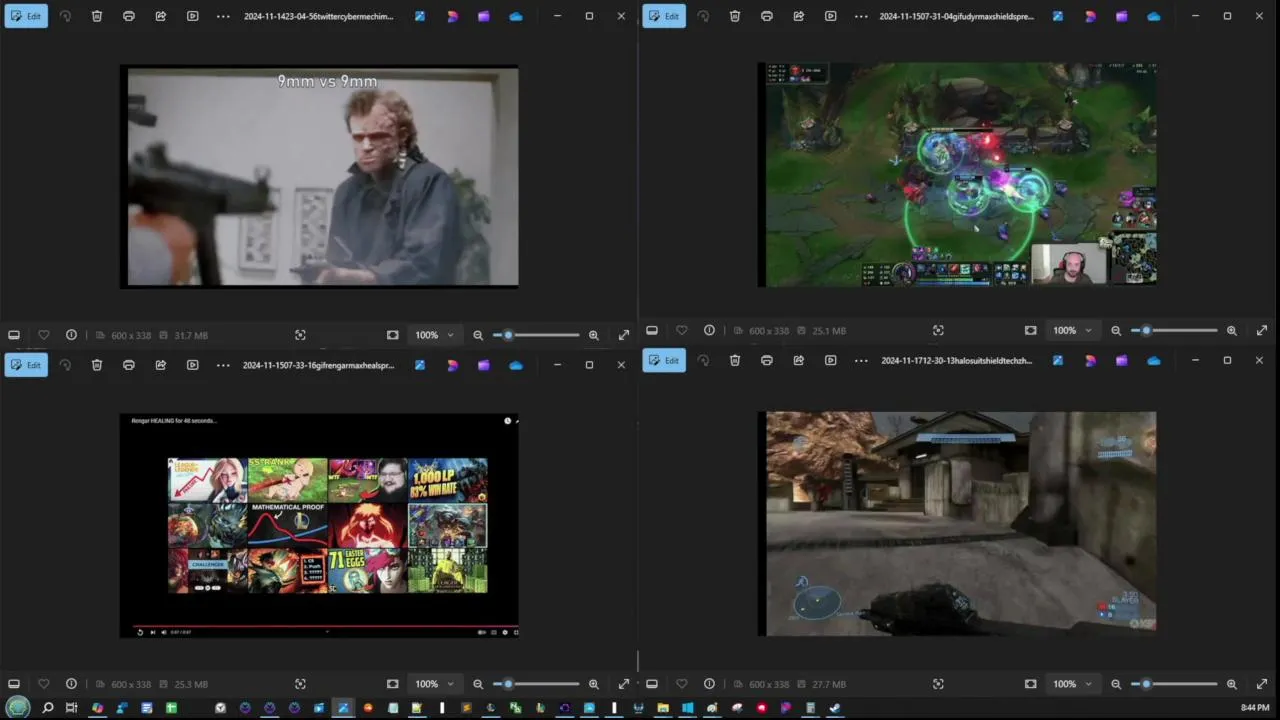
Task: Delete the halosuitshieldtechzh image
Action: (x=735, y=360)
